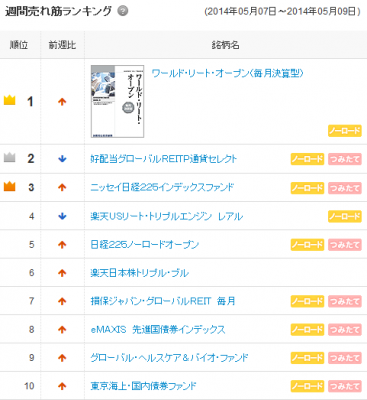Click つみたて badge for 東京海上・国内債券ファンド
Screen dimensions: 367x400
coord(345,386)
